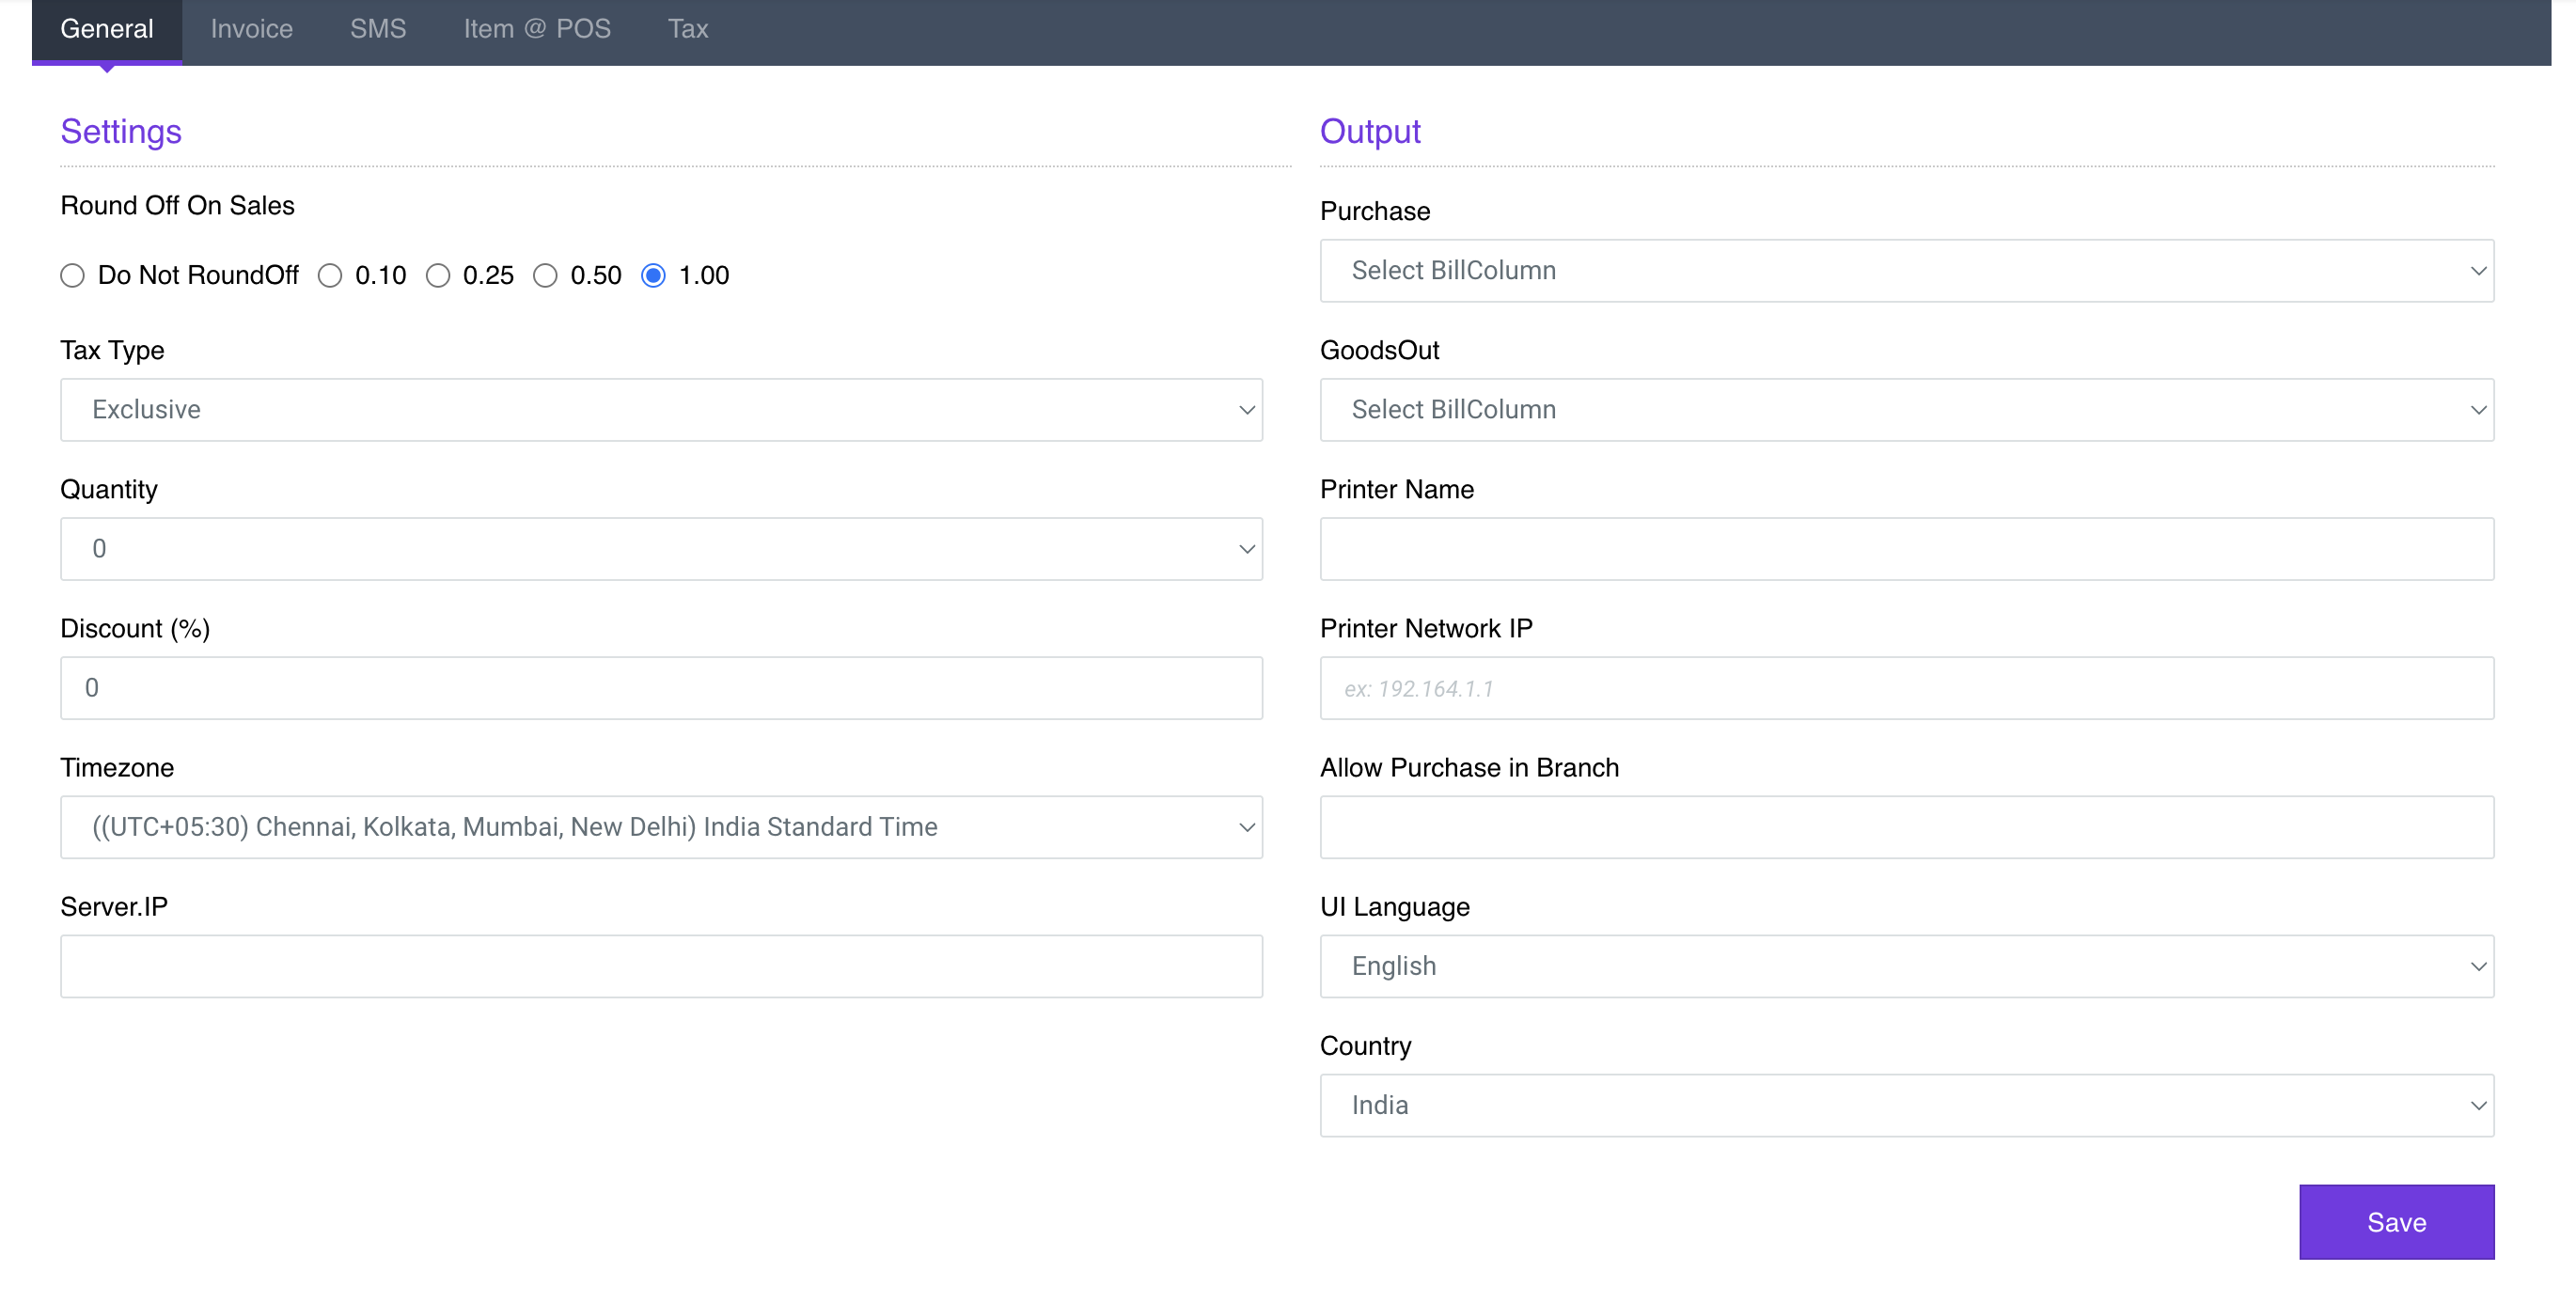Switch to the Invoice tab

[x=251, y=29]
